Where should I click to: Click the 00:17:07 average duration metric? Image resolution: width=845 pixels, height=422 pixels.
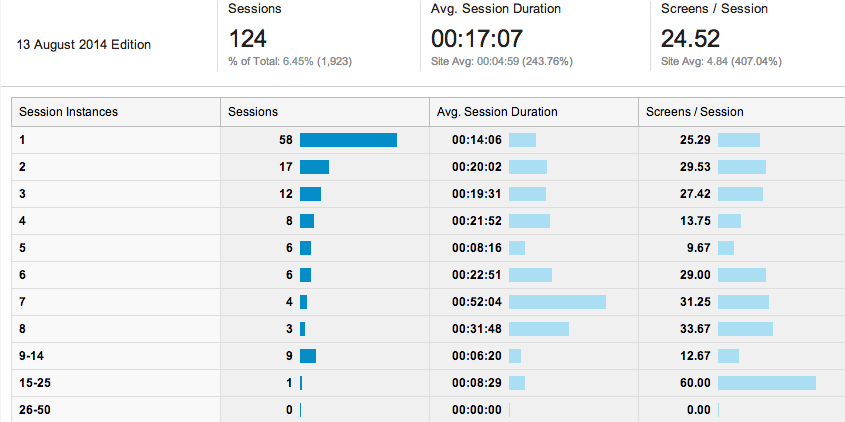477,39
